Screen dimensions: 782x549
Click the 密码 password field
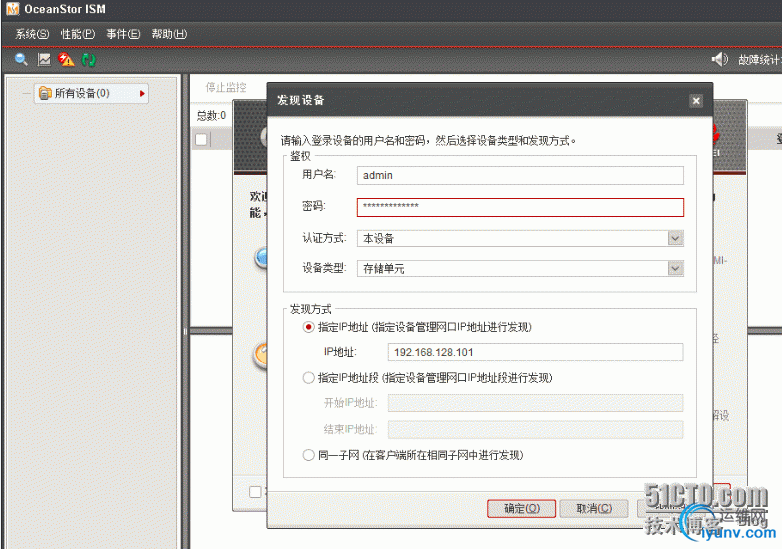point(520,207)
